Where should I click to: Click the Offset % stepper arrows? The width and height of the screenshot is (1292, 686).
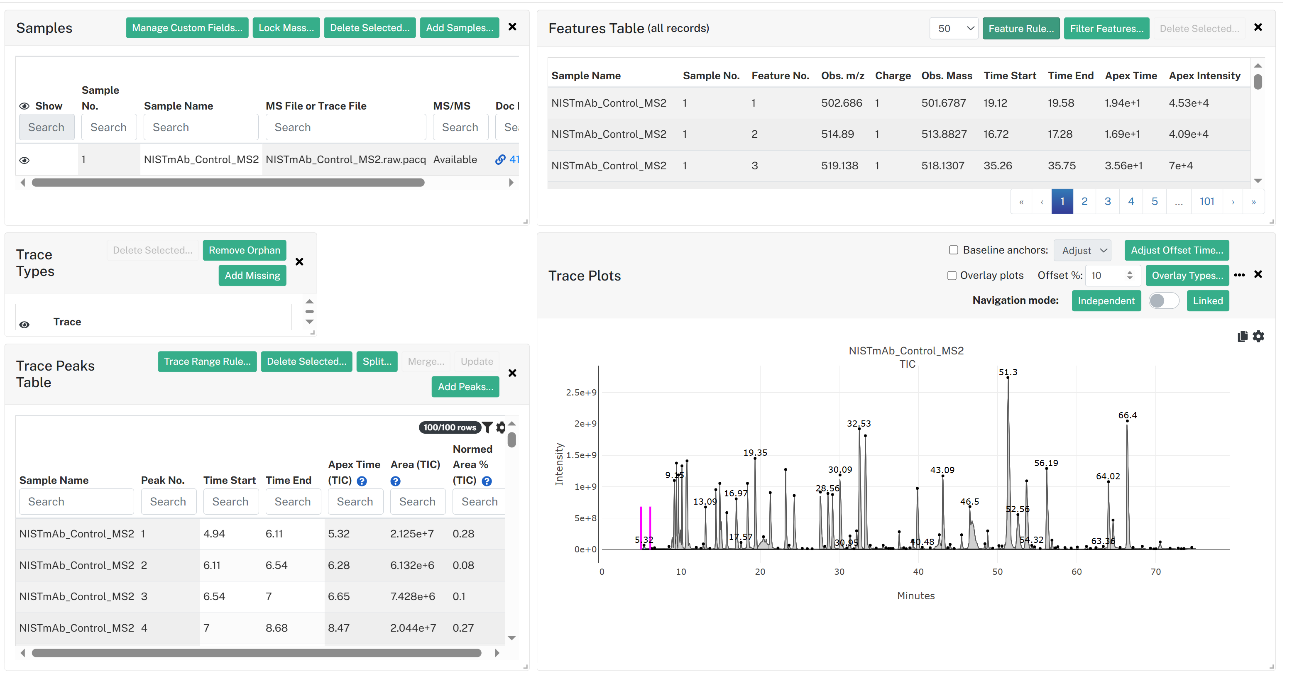point(1130,275)
